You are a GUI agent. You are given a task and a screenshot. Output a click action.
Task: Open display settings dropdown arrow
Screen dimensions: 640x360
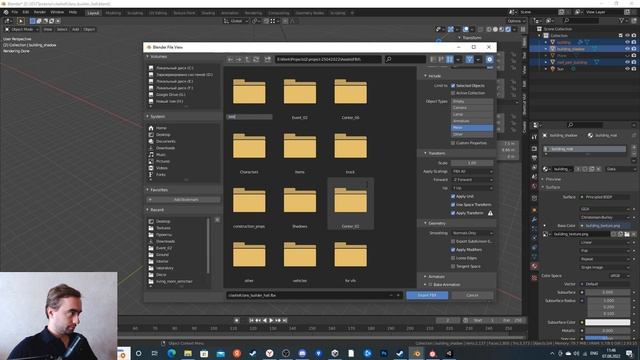[x=458, y=60]
